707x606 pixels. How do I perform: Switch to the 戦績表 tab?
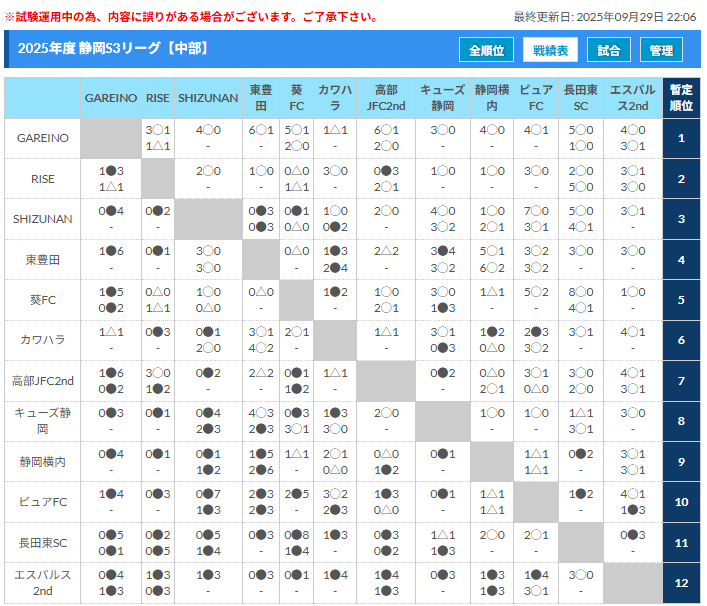click(551, 50)
